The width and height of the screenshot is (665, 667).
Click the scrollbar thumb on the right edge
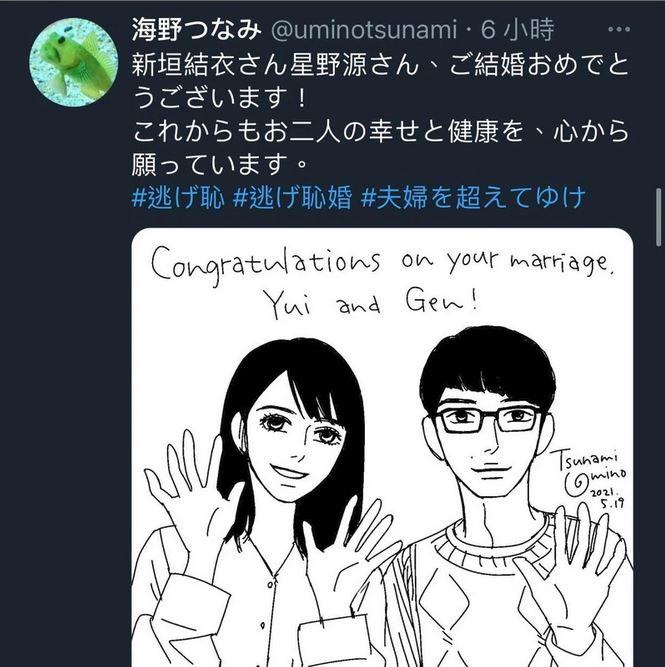tap(659, 217)
